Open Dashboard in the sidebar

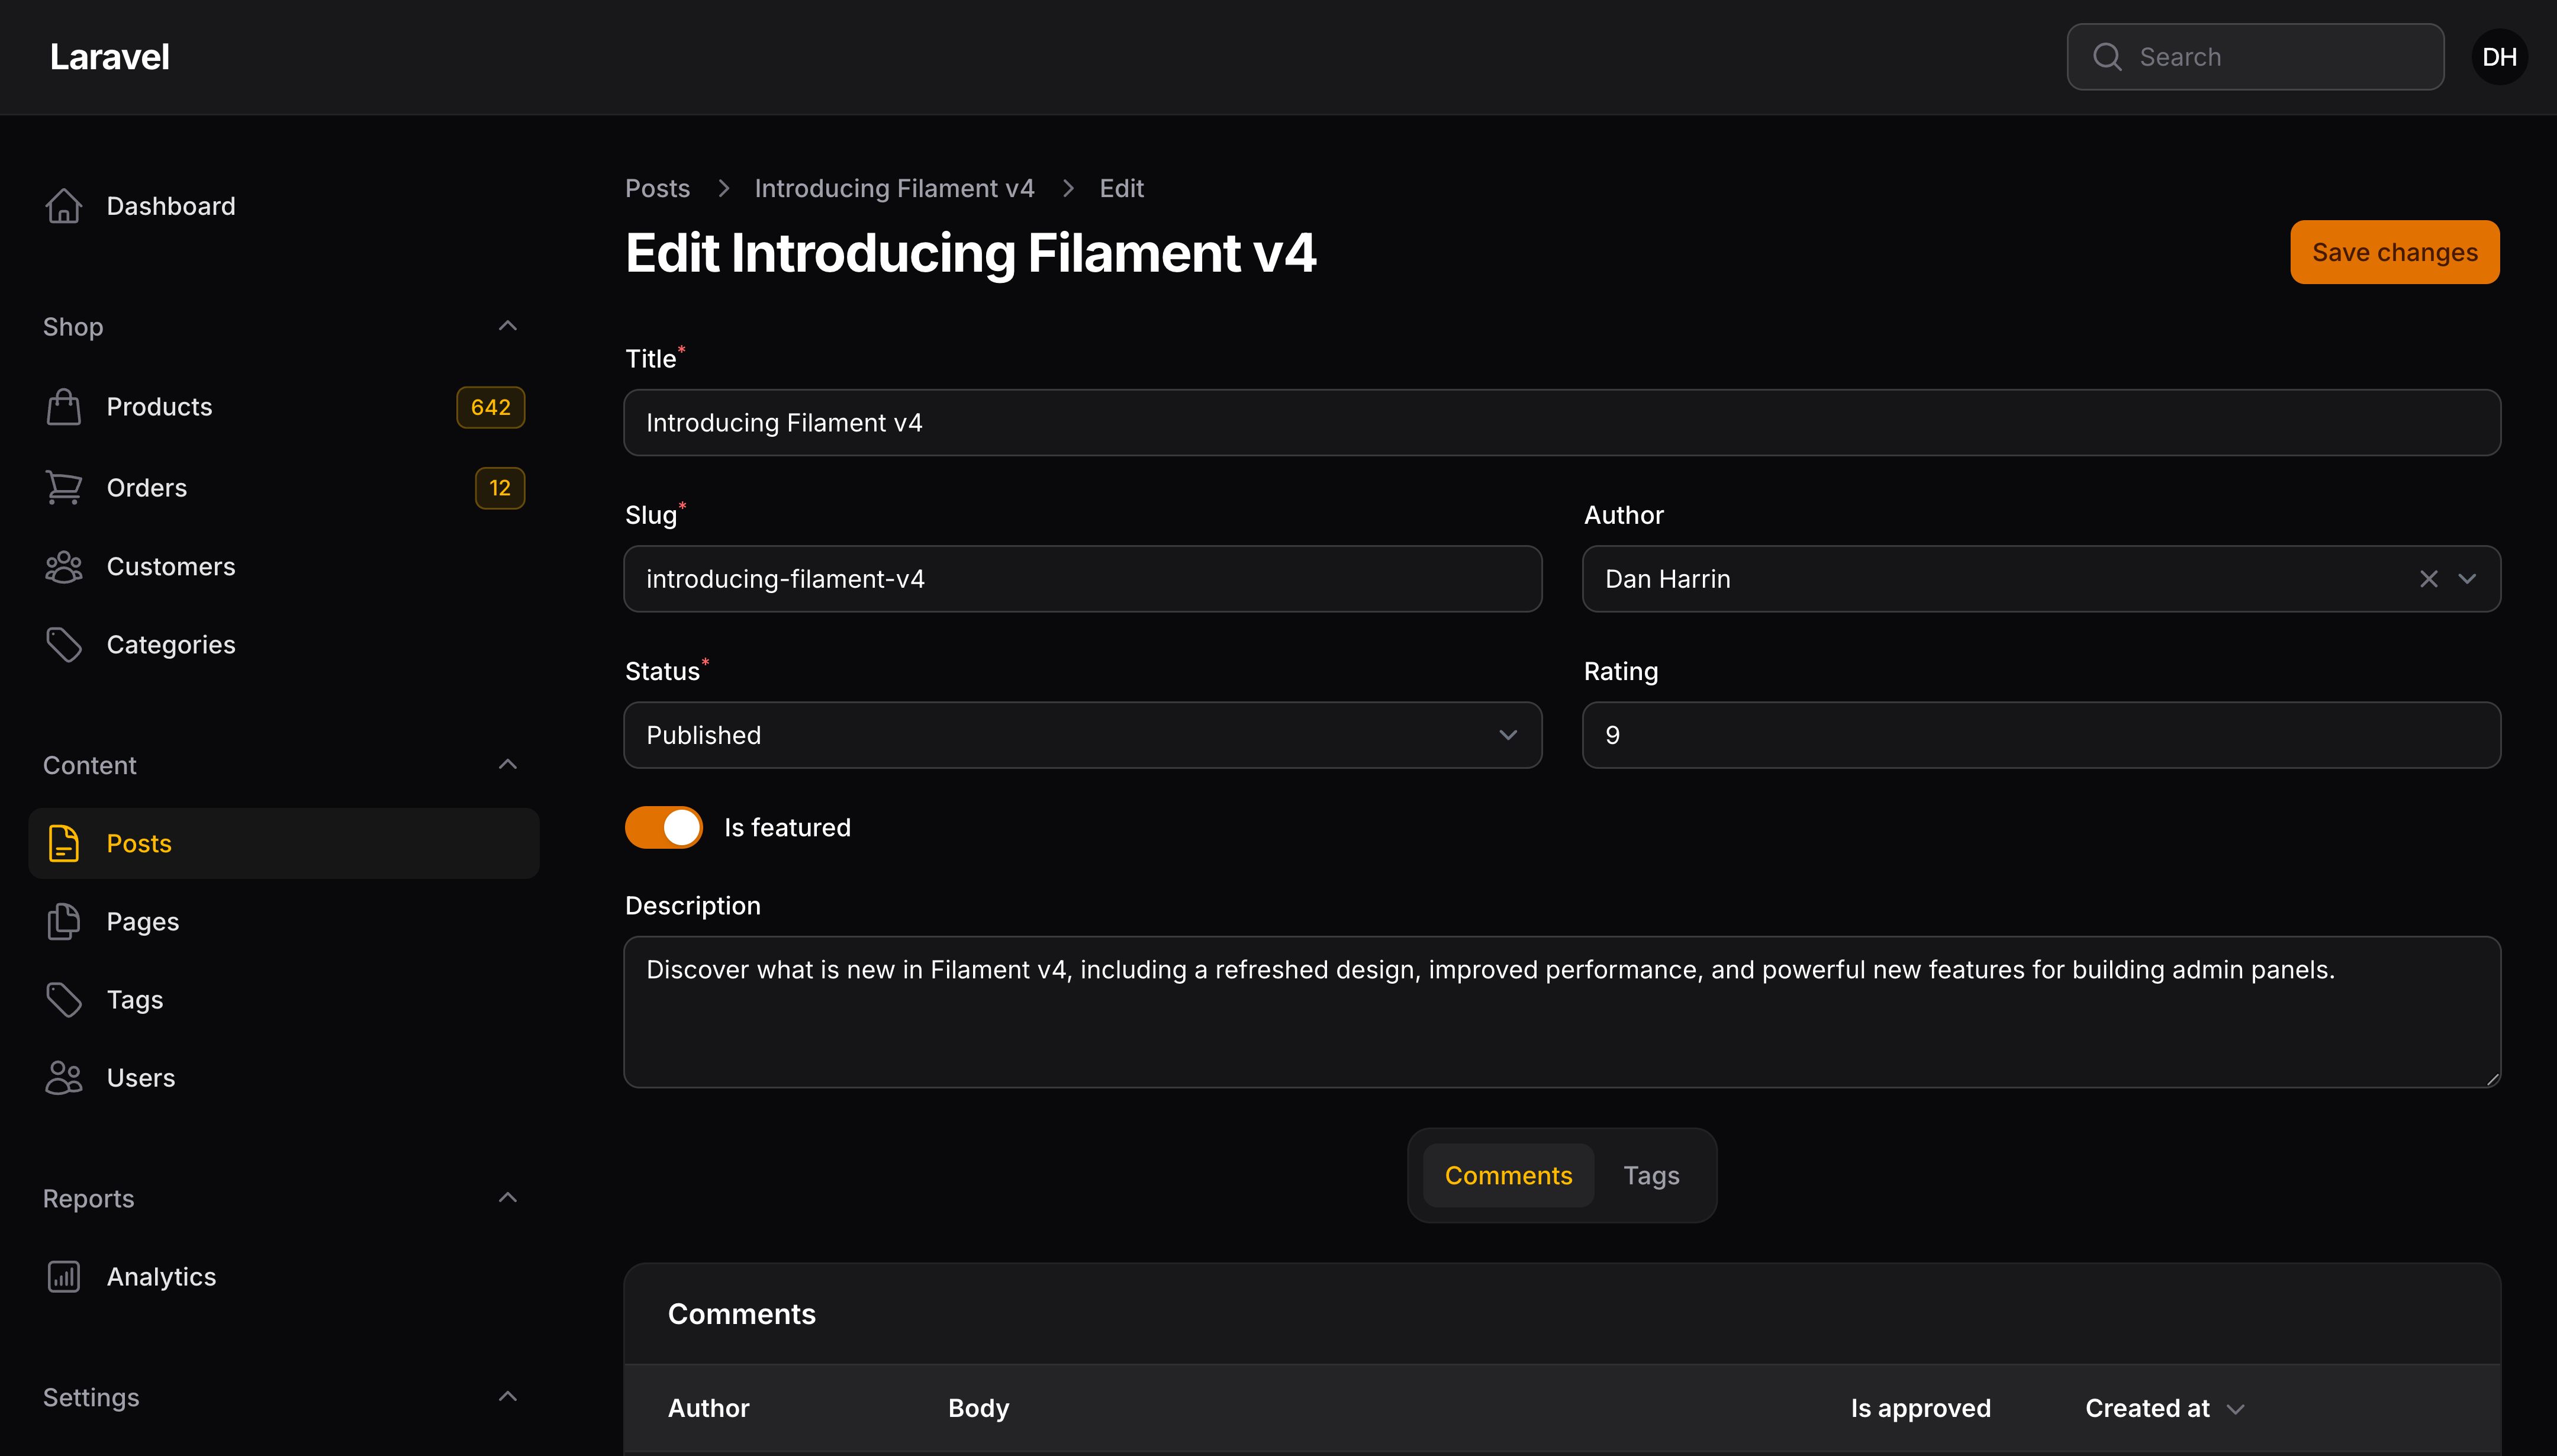(284, 206)
